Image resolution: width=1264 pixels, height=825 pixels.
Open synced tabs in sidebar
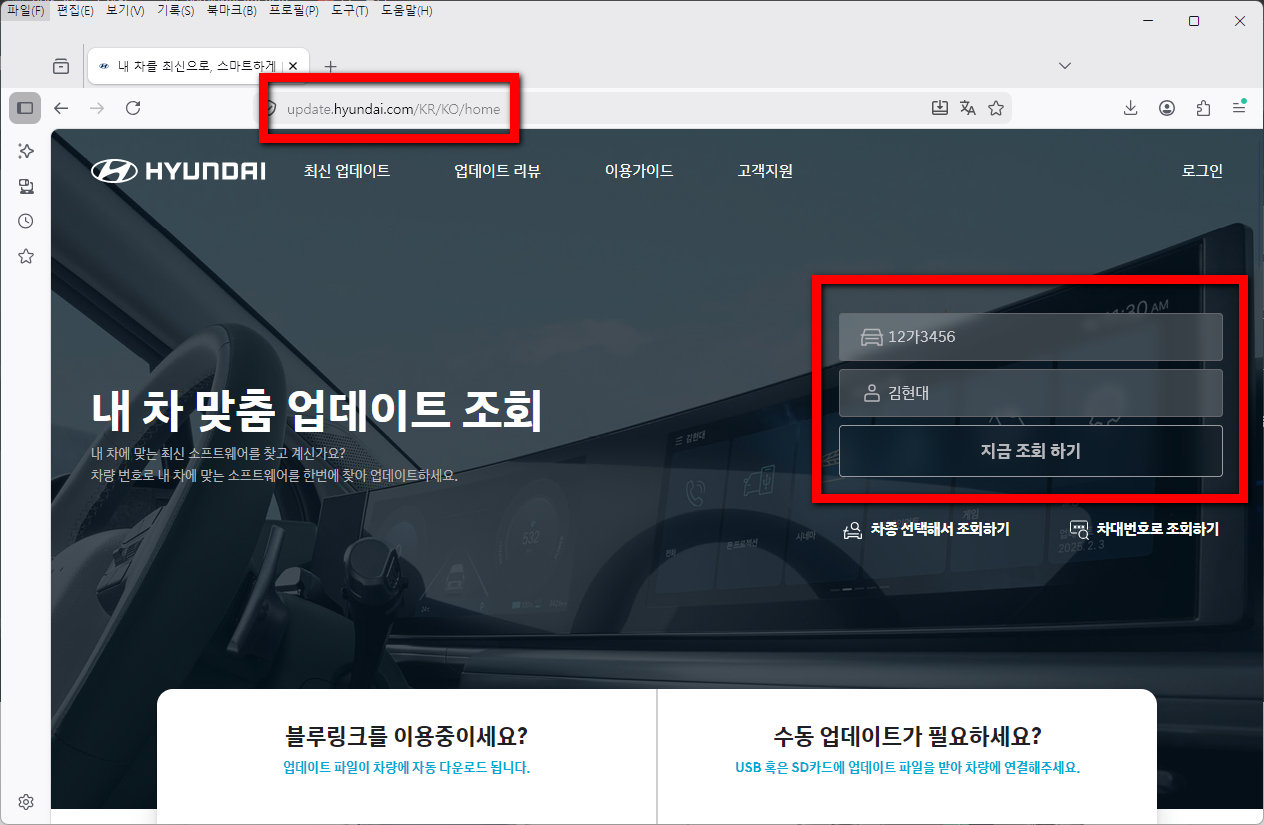tap(26, 186)
